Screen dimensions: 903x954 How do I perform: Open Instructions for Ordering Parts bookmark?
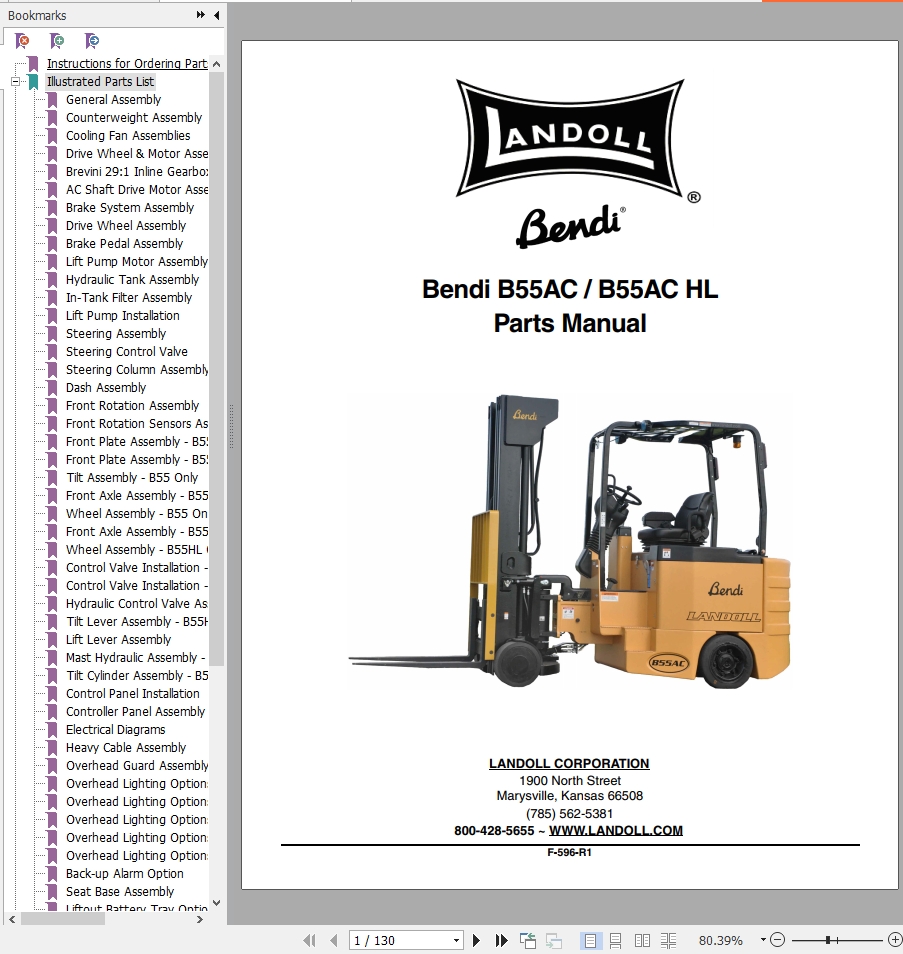tap(127, 63)
